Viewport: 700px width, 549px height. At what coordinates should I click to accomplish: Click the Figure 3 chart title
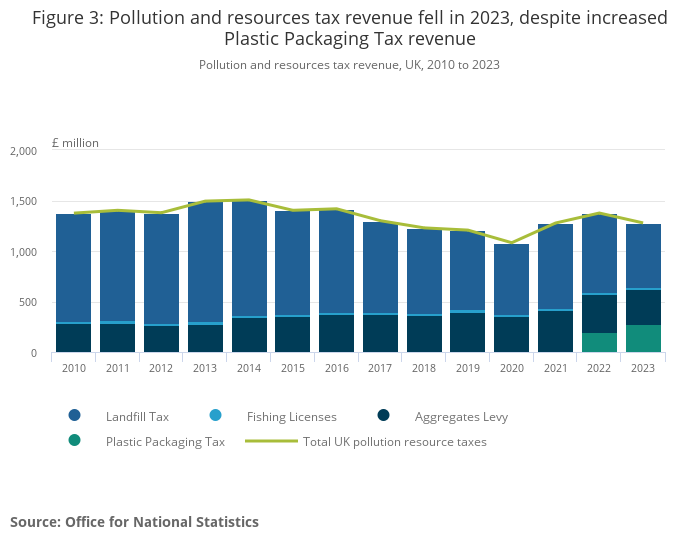point(349,29)
